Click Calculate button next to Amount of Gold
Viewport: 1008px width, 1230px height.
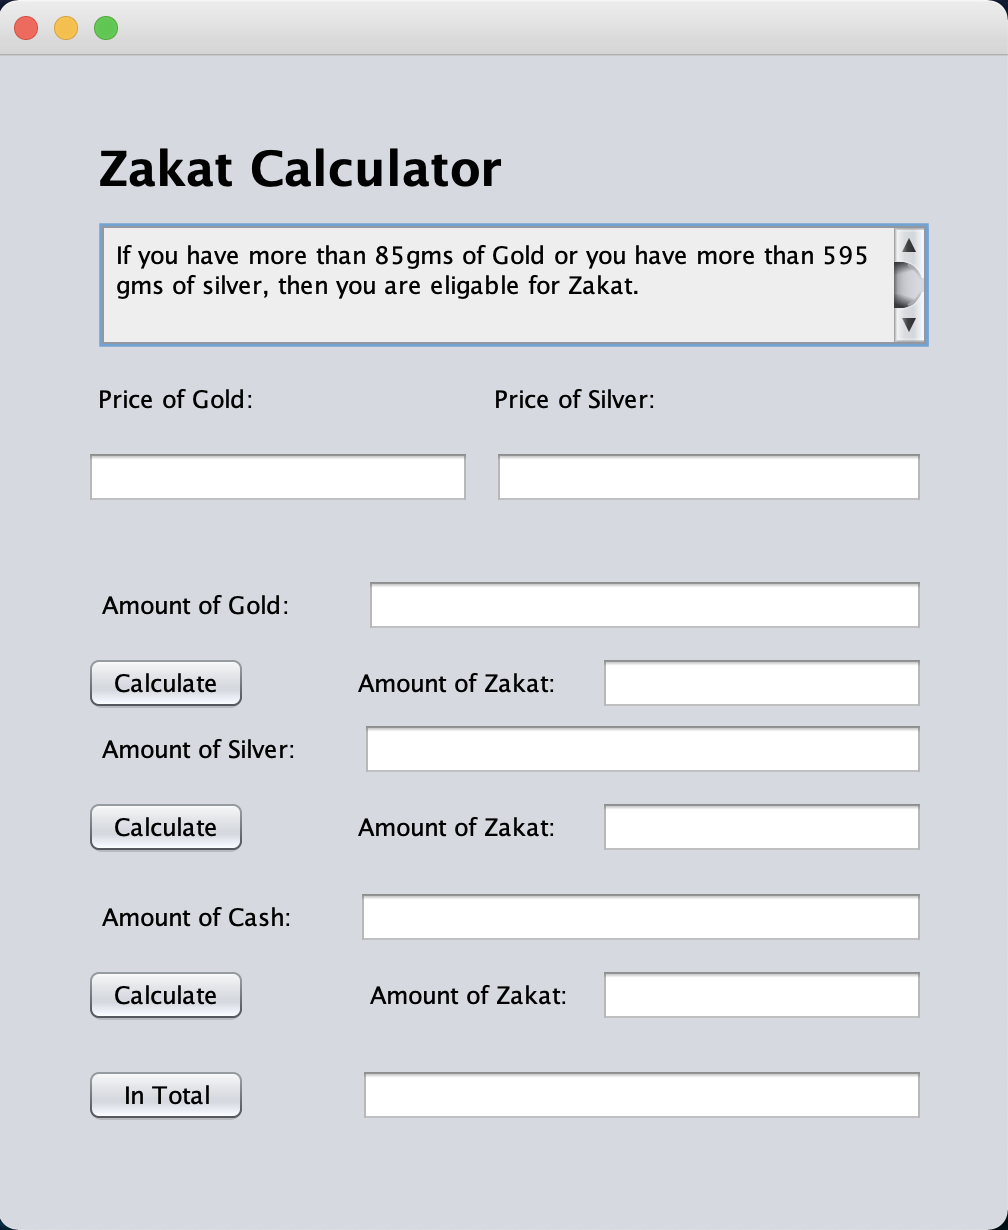[x=165, y=683]
